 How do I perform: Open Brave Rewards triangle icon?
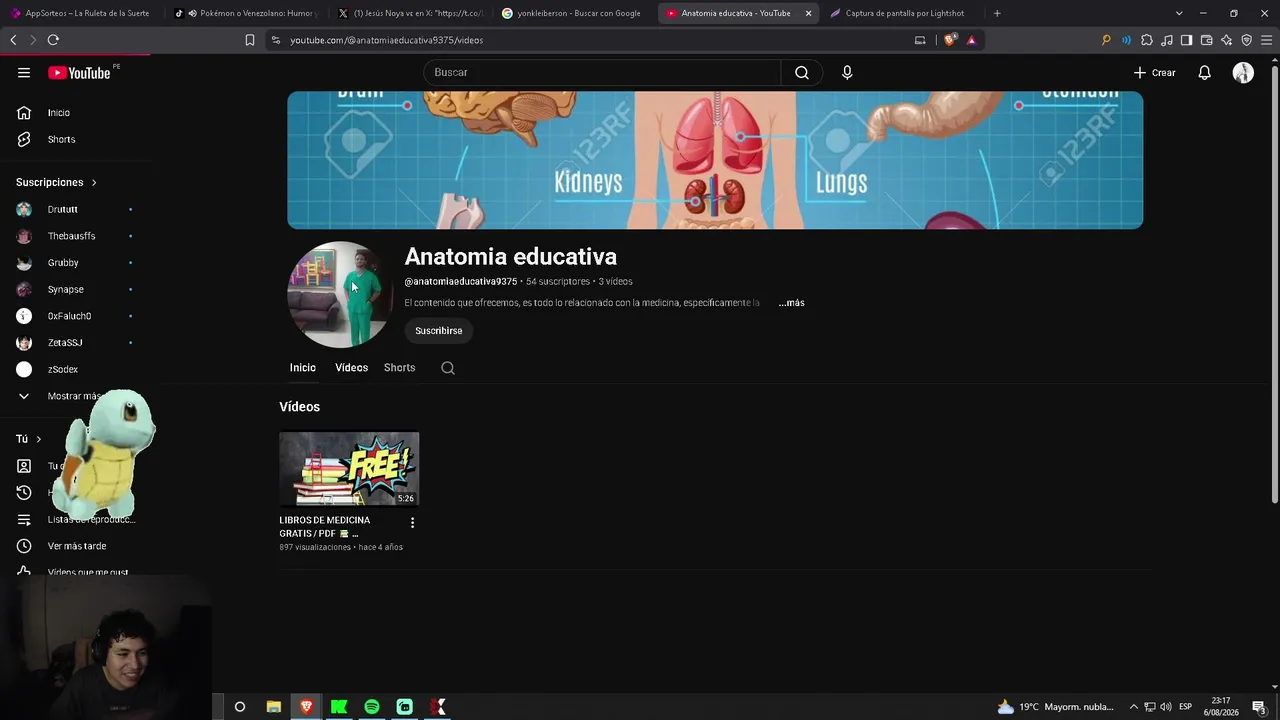point(971,40)
